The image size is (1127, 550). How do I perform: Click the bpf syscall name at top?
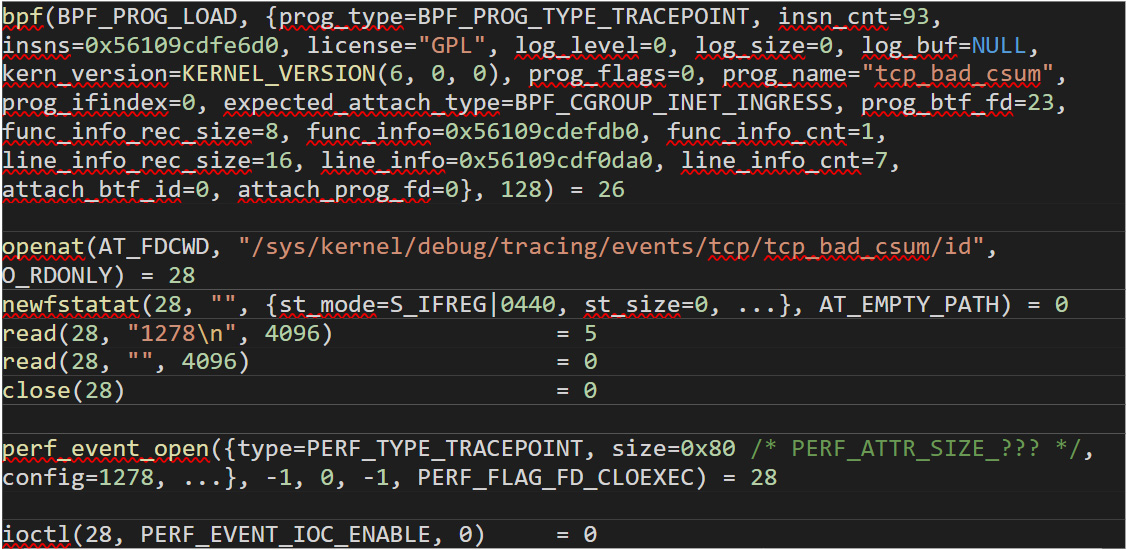(20, 17)
